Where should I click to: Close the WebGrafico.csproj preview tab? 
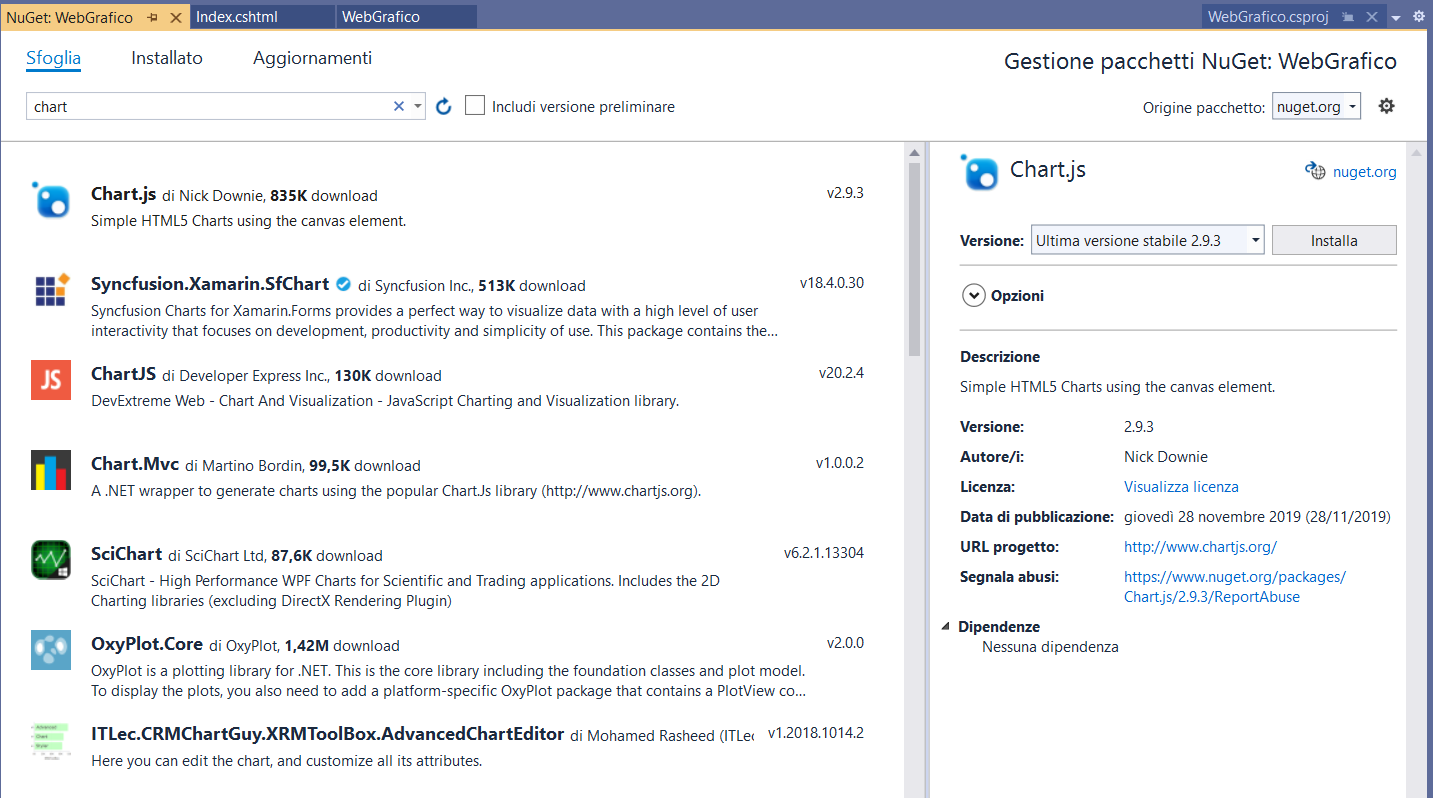(x=1372, y=17)
